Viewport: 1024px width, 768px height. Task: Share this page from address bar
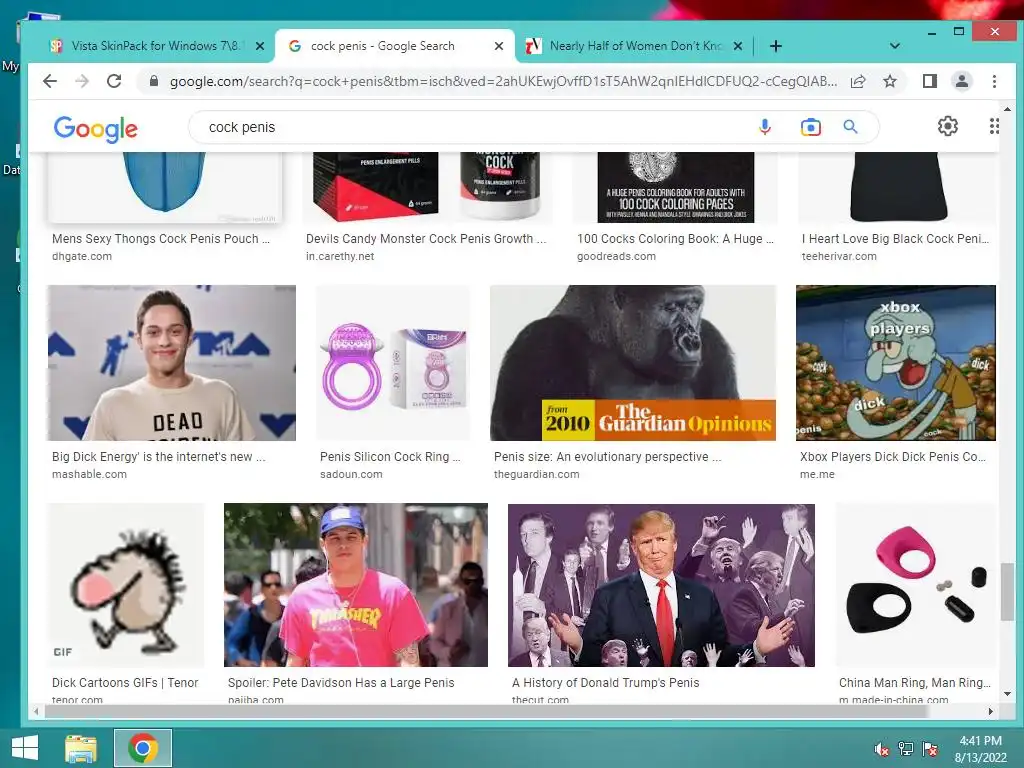pos(858,81)
